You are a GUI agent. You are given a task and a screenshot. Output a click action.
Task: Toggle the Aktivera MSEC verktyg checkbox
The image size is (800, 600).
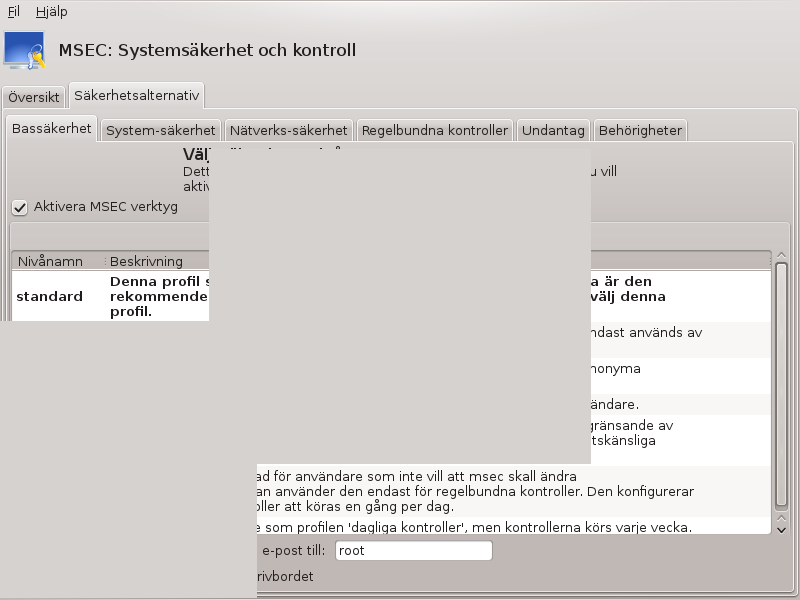pos(20,207)
